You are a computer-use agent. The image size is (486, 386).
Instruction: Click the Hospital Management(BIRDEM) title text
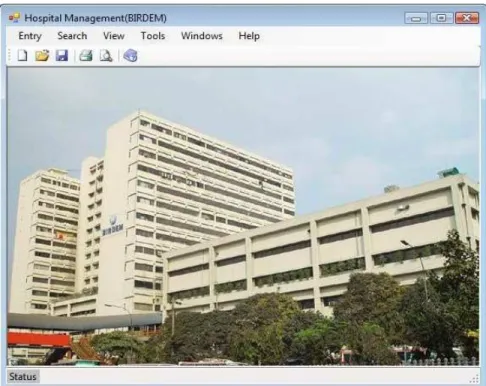pos(96,18)
